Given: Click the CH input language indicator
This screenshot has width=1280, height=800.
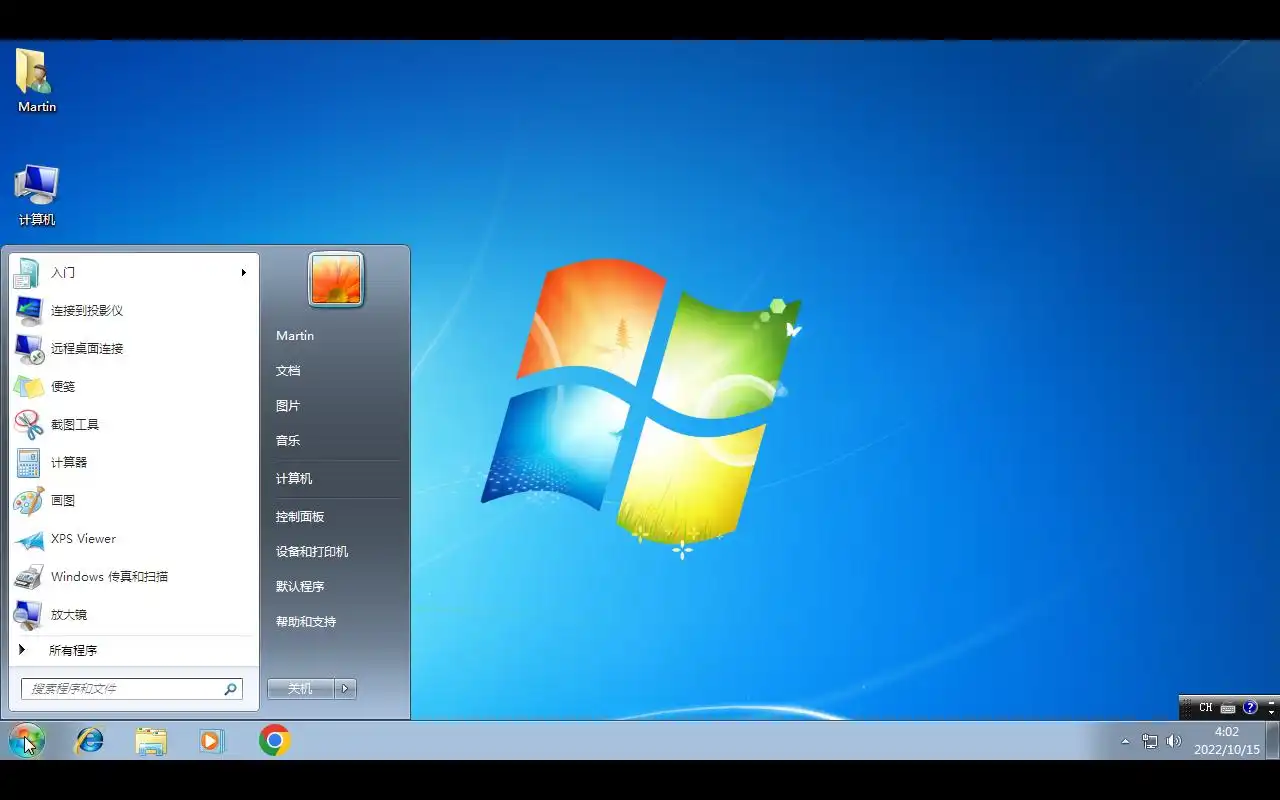Looking at the screenshot, I should 1206,708.
